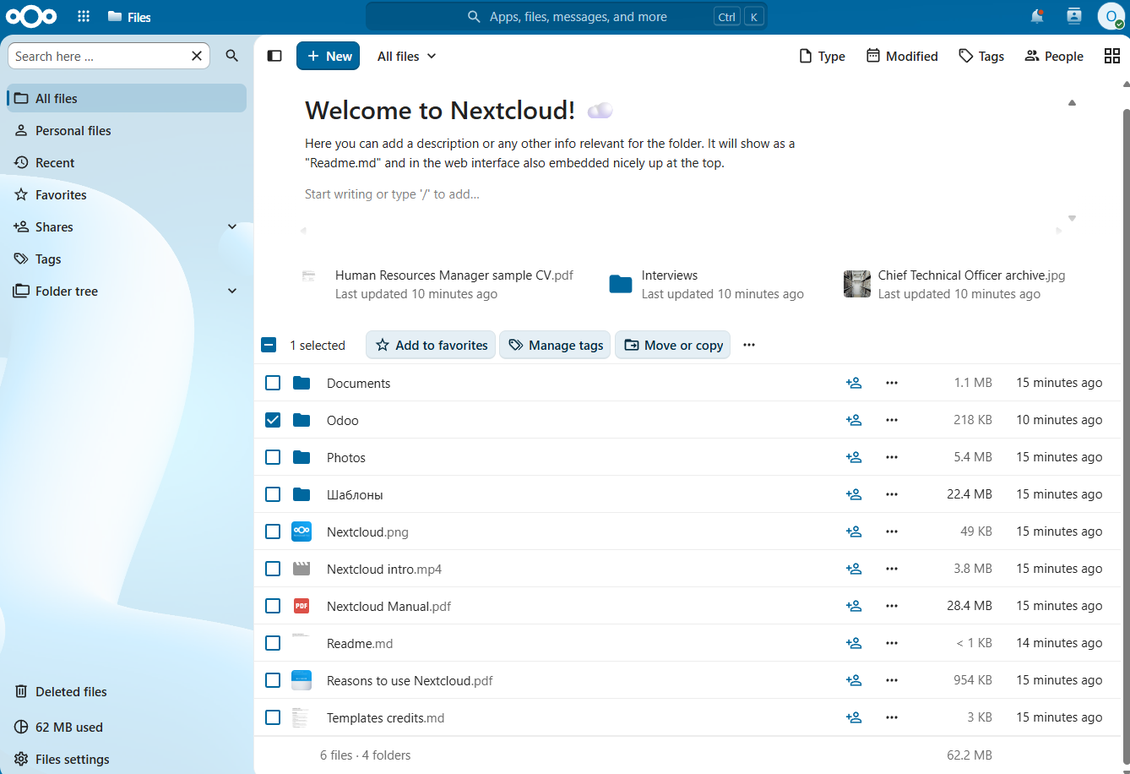Open Deleted files
This screenshot has height=774, width=1130.
127,691
